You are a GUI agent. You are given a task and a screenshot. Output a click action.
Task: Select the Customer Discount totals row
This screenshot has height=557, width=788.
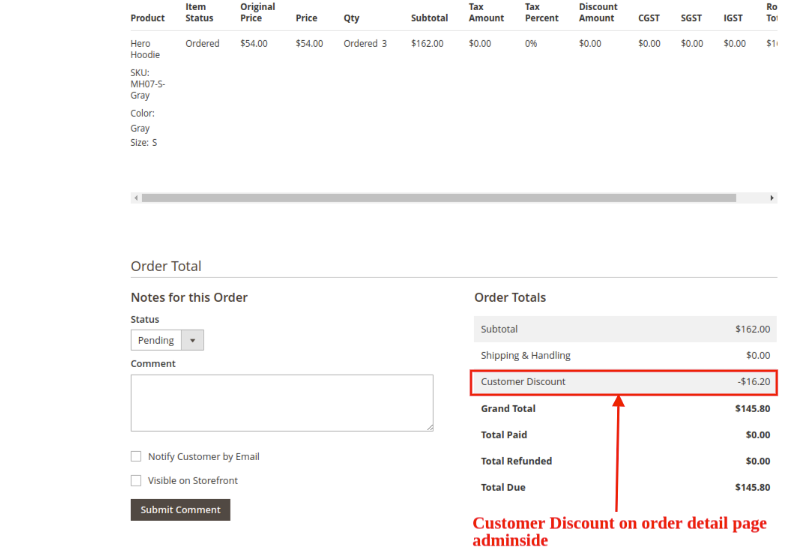point(624,382)
